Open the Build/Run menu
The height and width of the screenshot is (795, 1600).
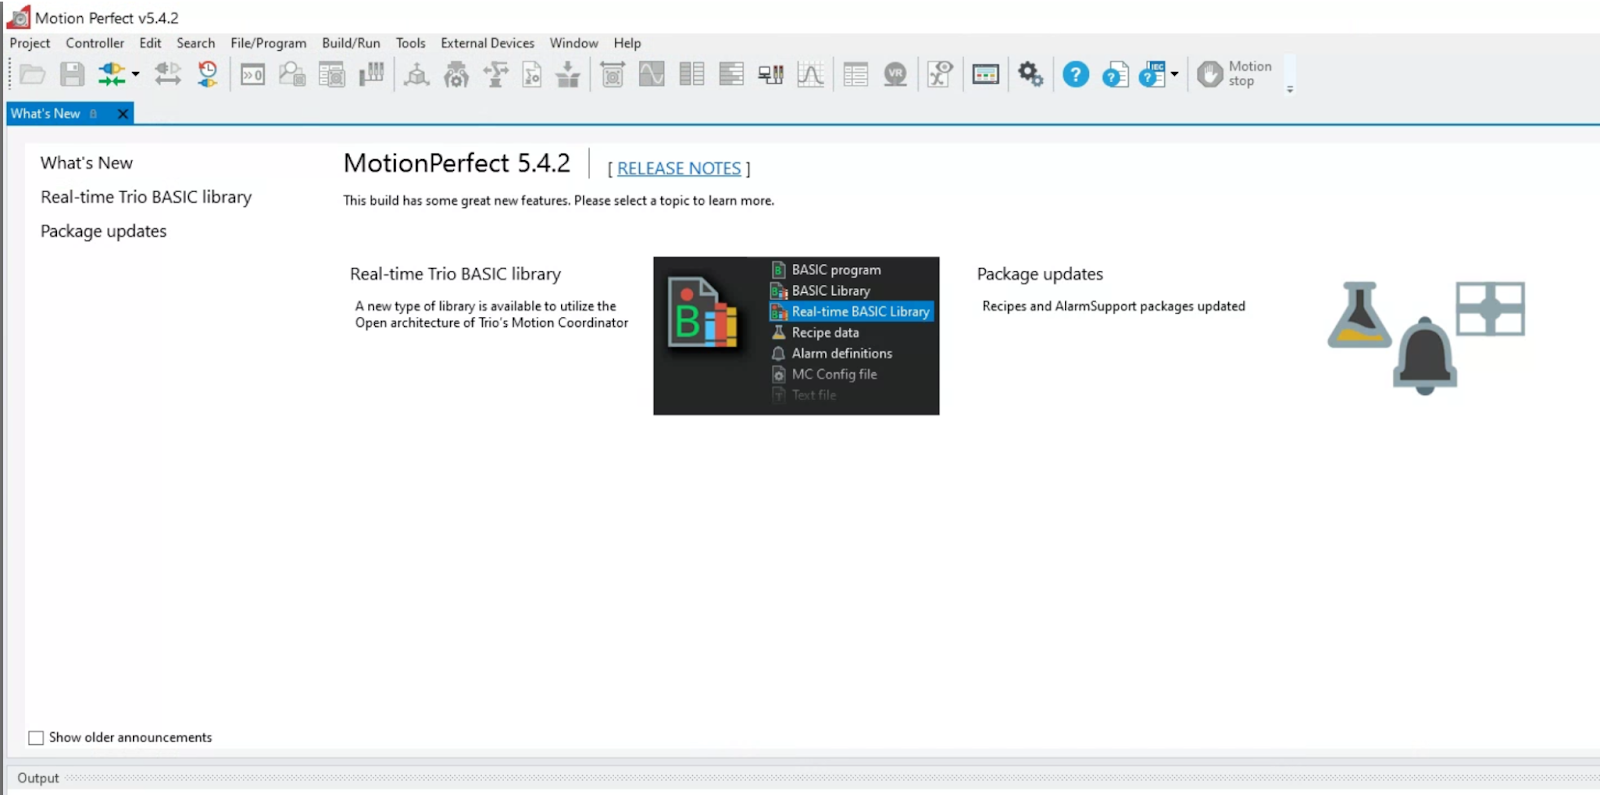tap(351, 43)
